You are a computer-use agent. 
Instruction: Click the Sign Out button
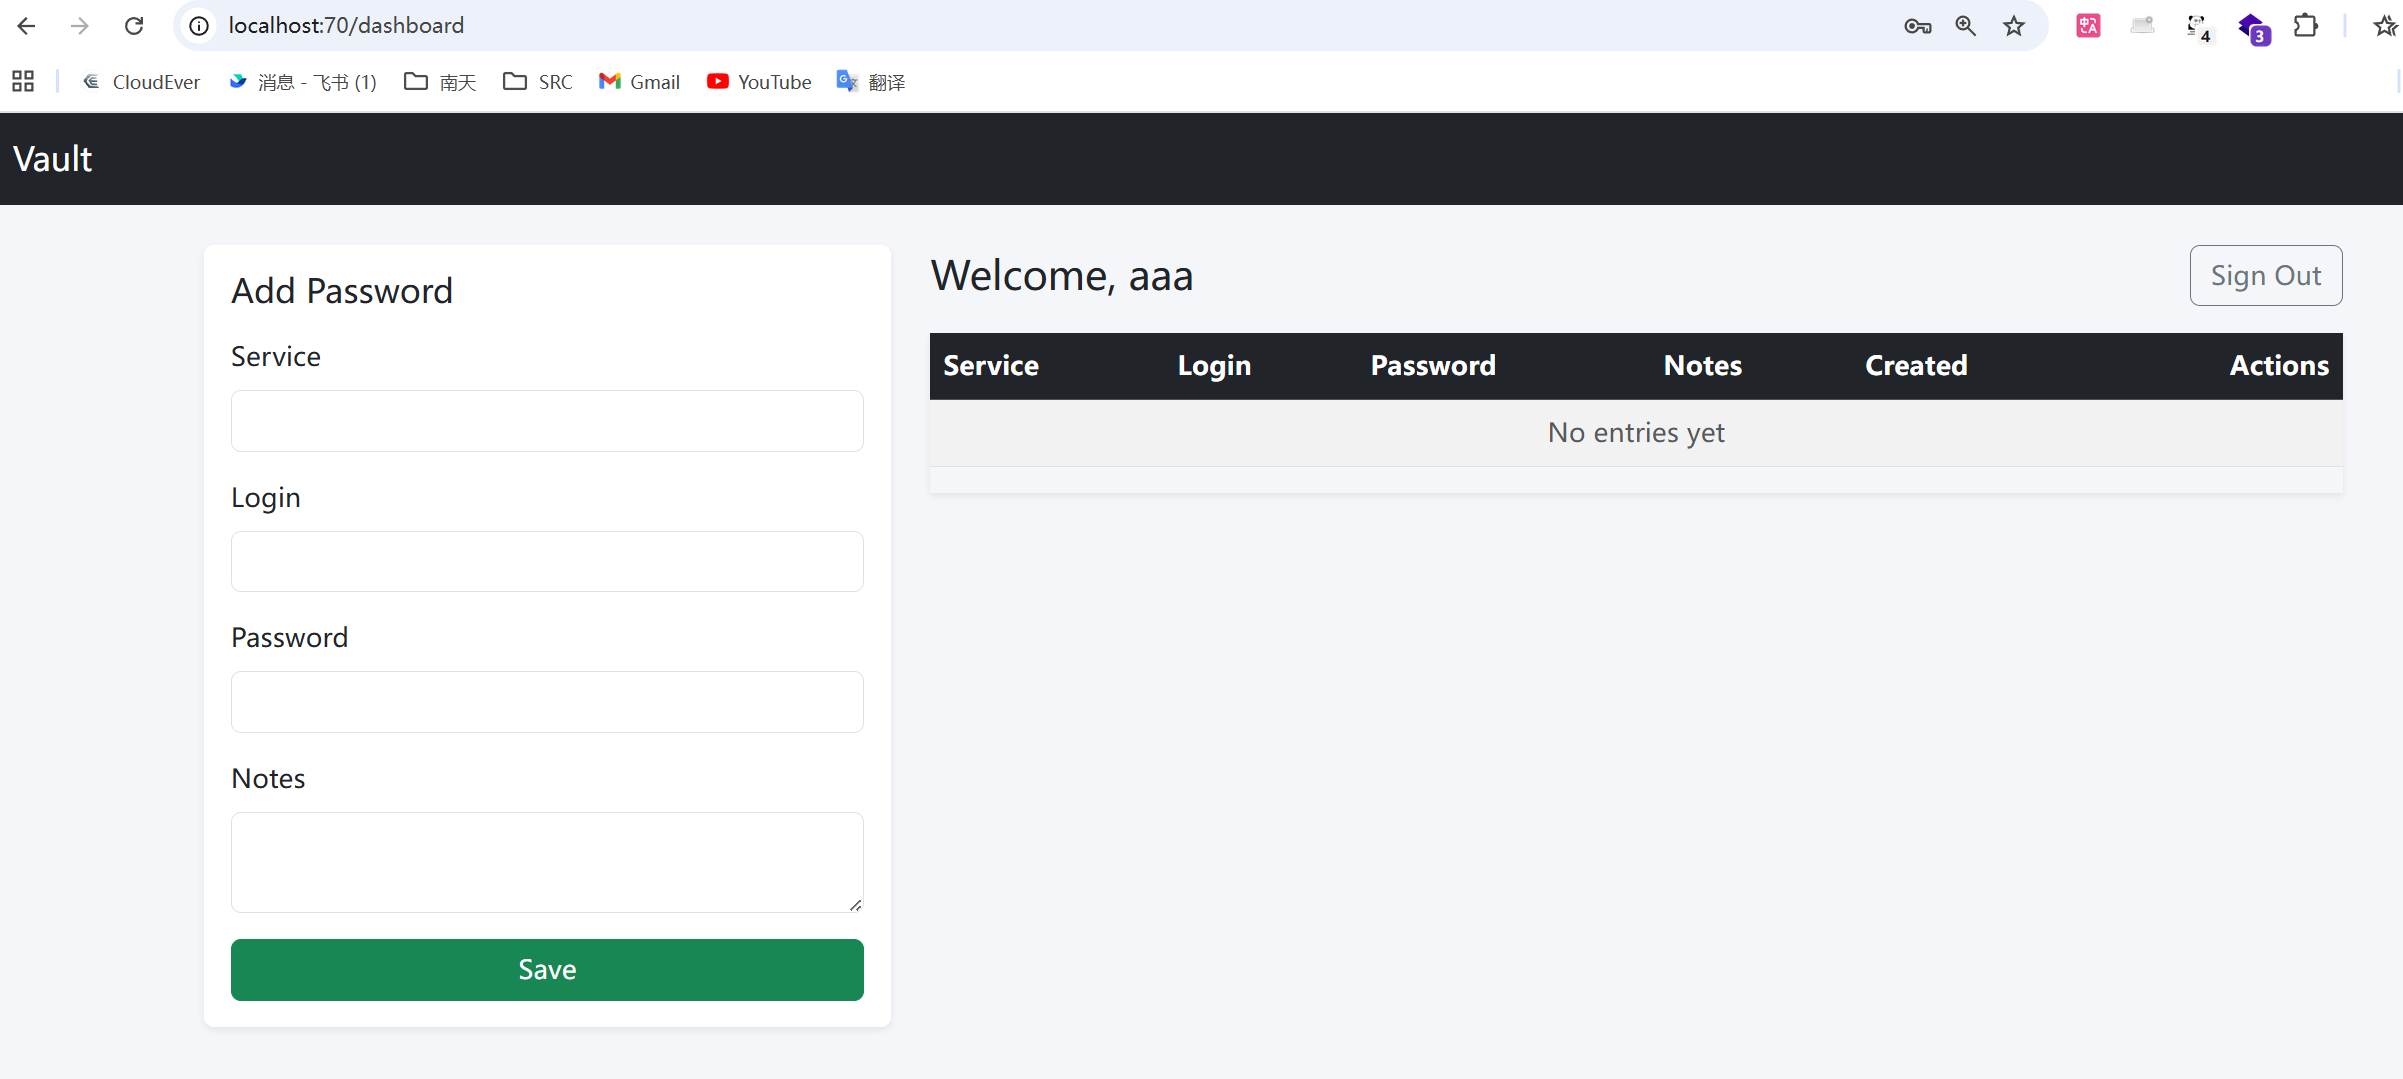pyautogui.click(x=2266, y=276)
